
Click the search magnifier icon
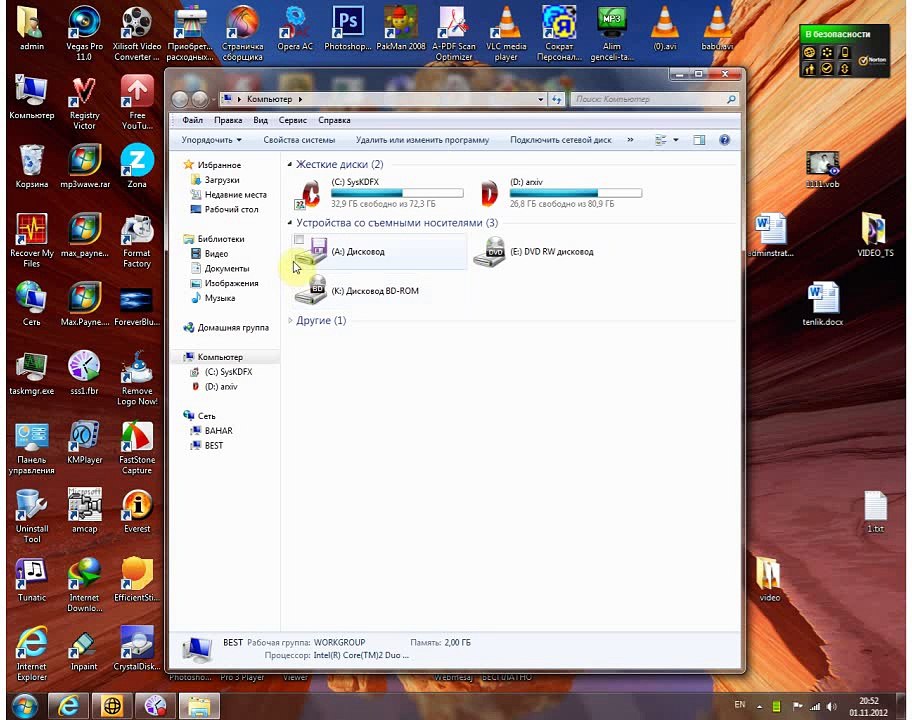tap(731, 99)
